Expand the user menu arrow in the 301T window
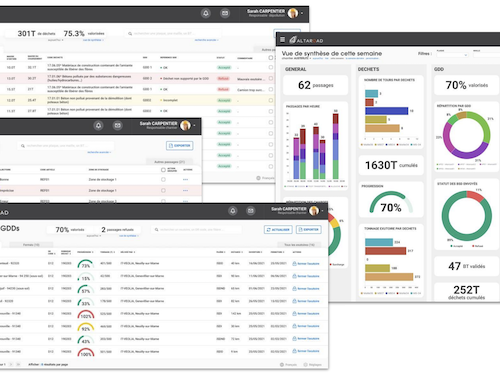 (x=302, y=13)
